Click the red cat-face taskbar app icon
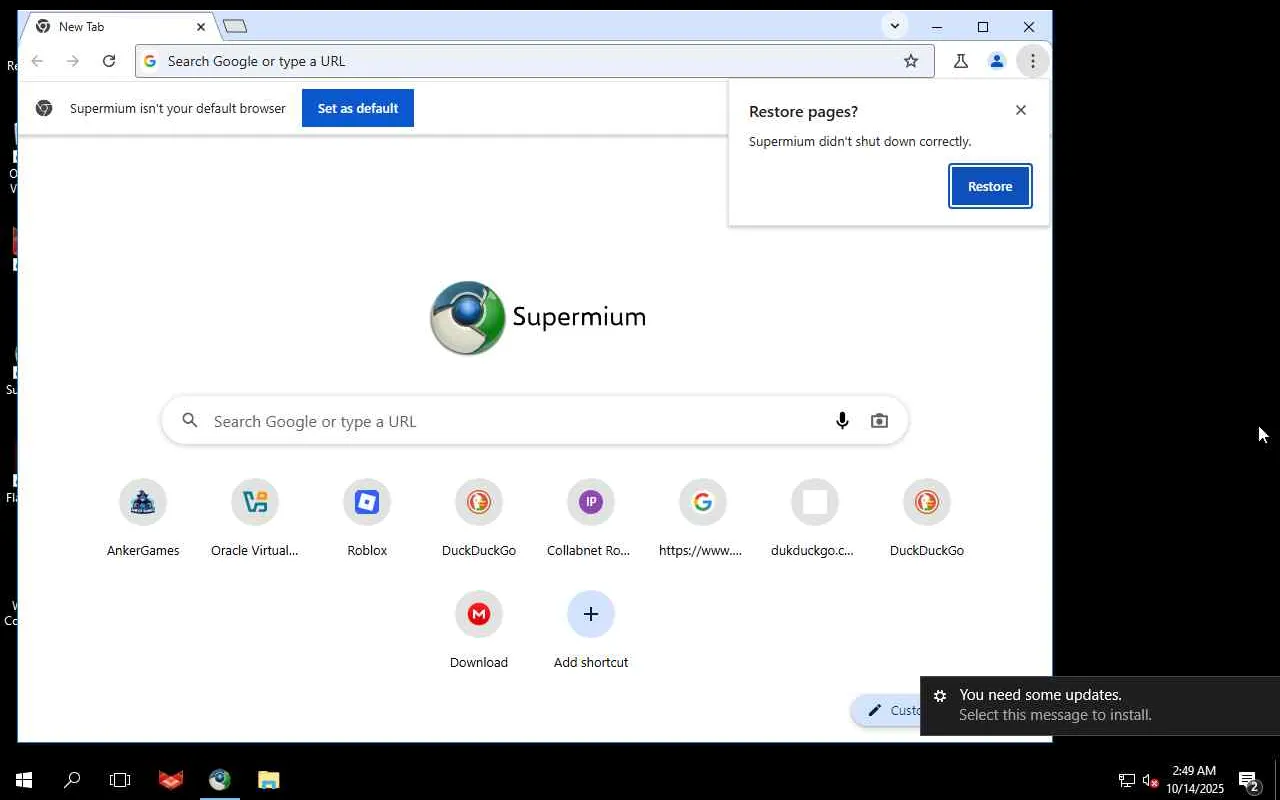This screenshot has height=800, width=1280. (x=171, y=780)
